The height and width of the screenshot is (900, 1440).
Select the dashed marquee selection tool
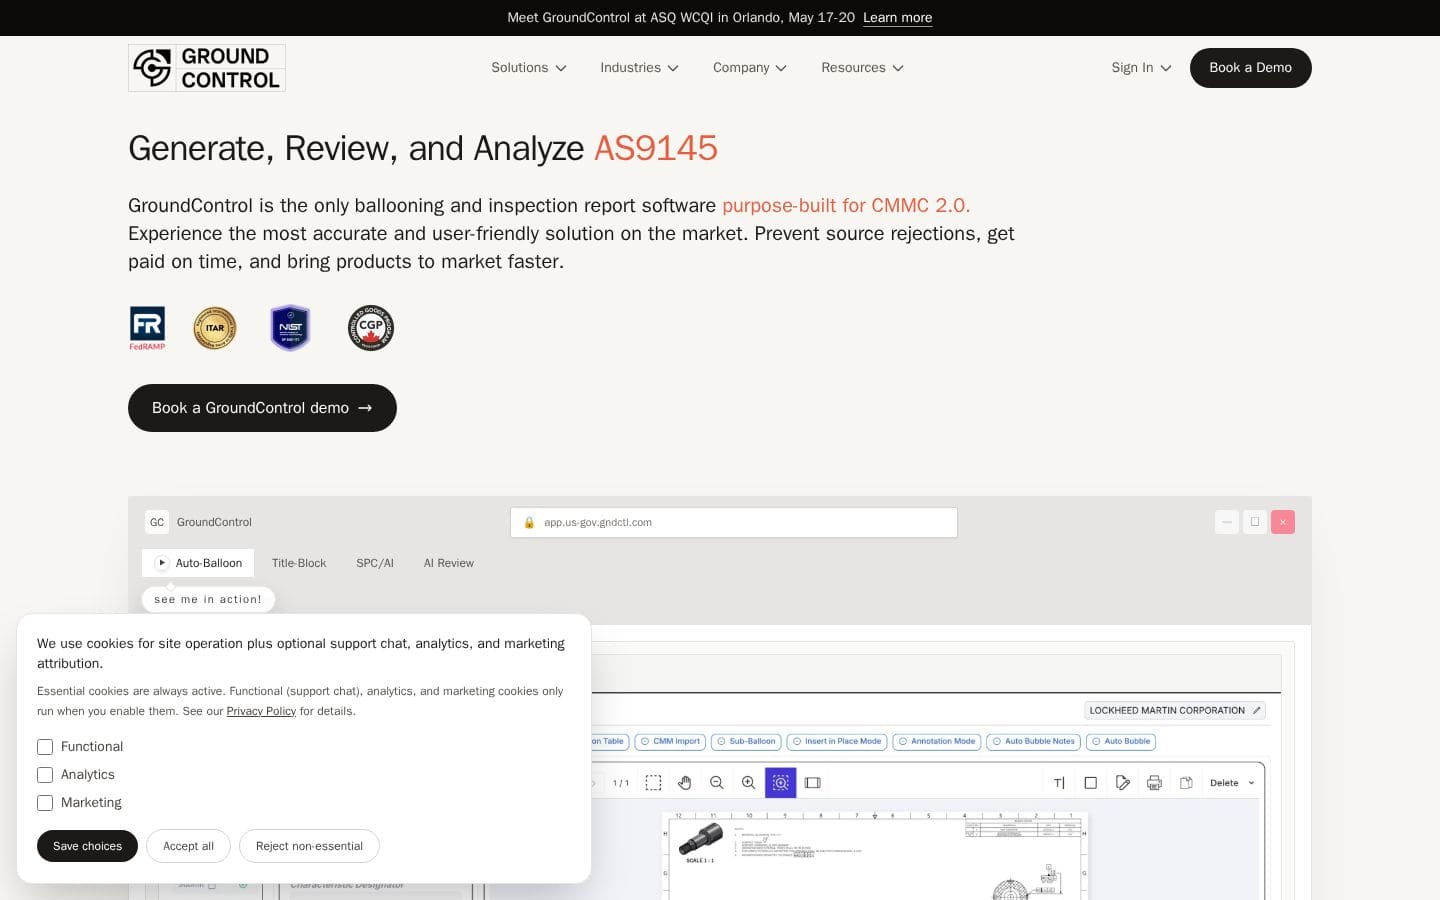(653, 783)
